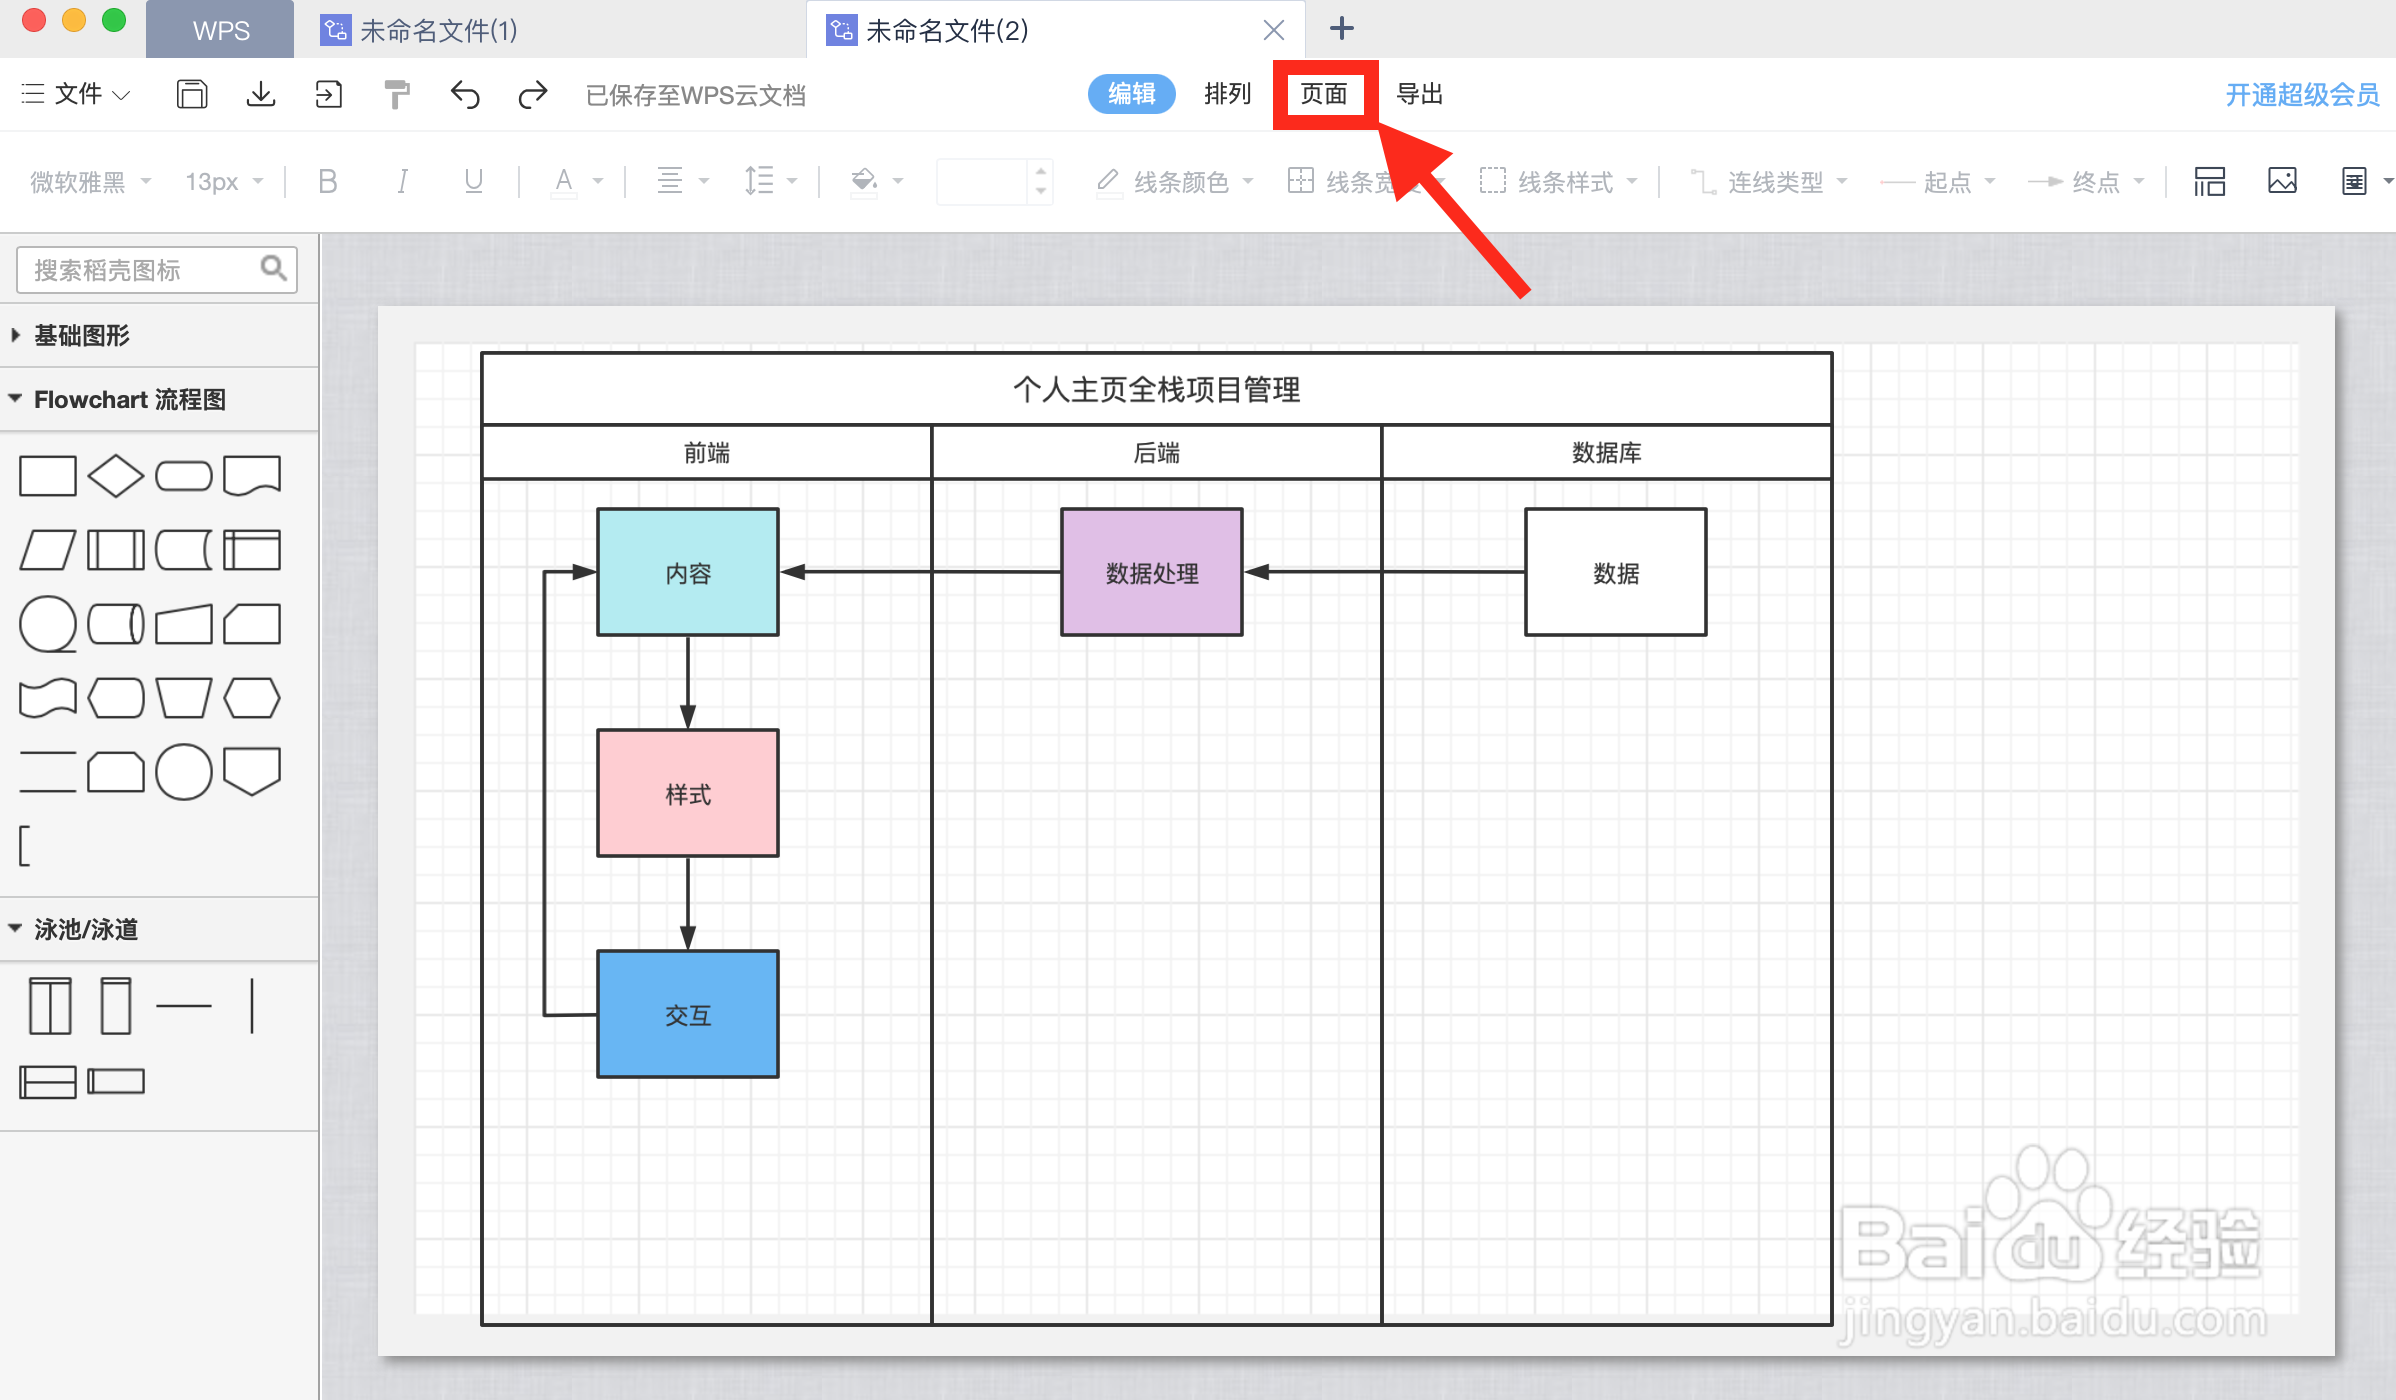Image resolution: width=2396 pixels, height=1400 pixels.
Task: Select the format painter tool
Action: pos(396,94)
